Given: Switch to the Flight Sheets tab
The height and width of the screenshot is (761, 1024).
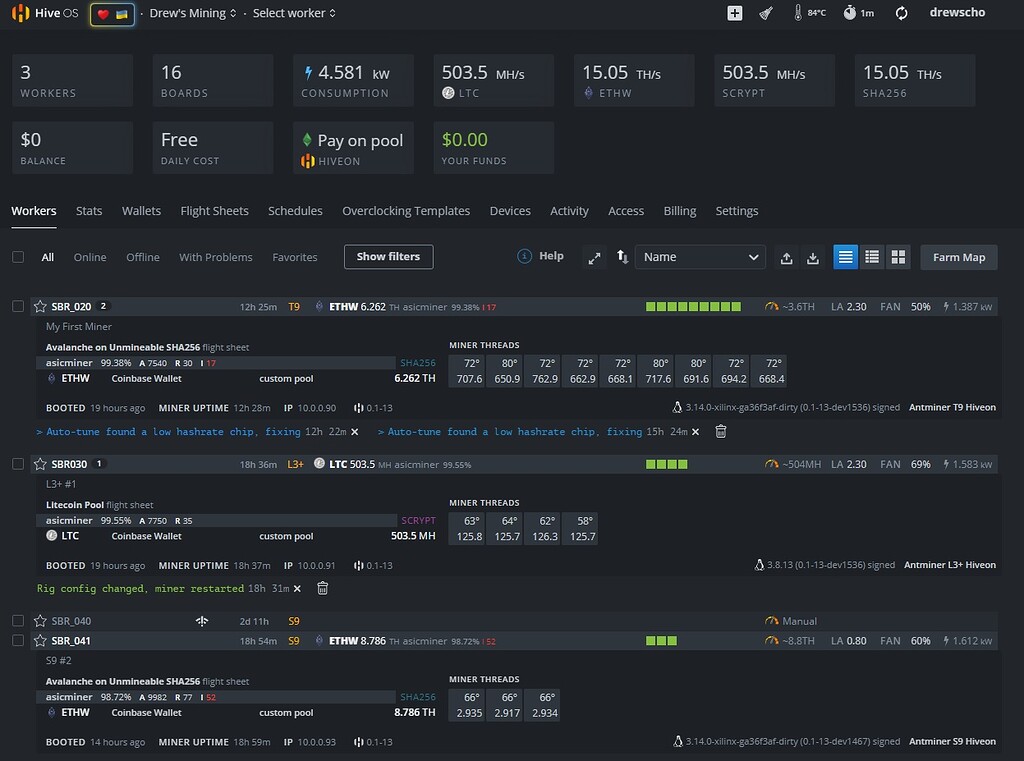Looking at the screenshot, I should click(x=215, y=211).
